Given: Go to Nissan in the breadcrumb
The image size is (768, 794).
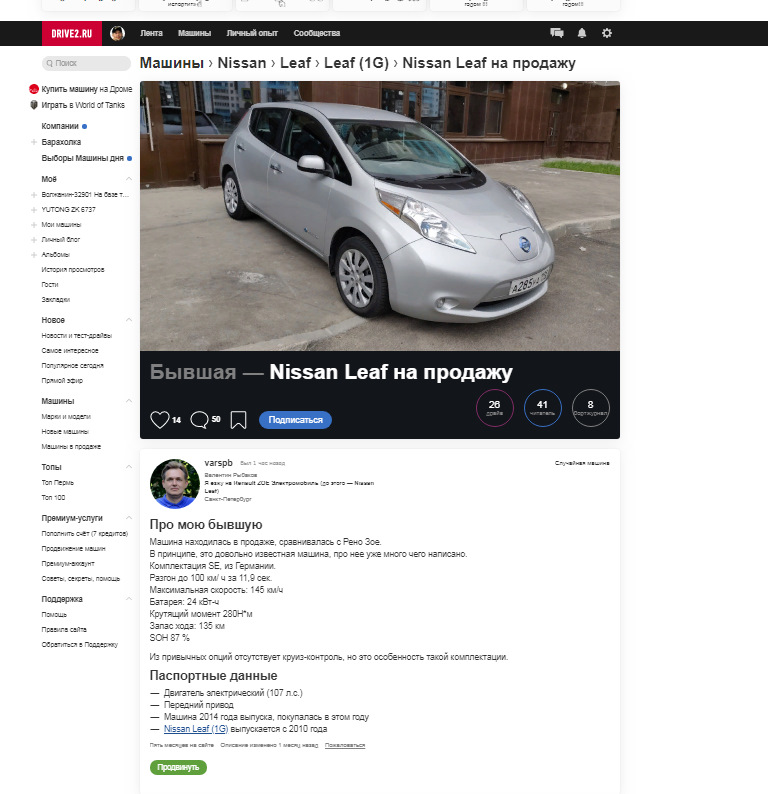Looking at the screenshot, I should click(x=241, y=63).
